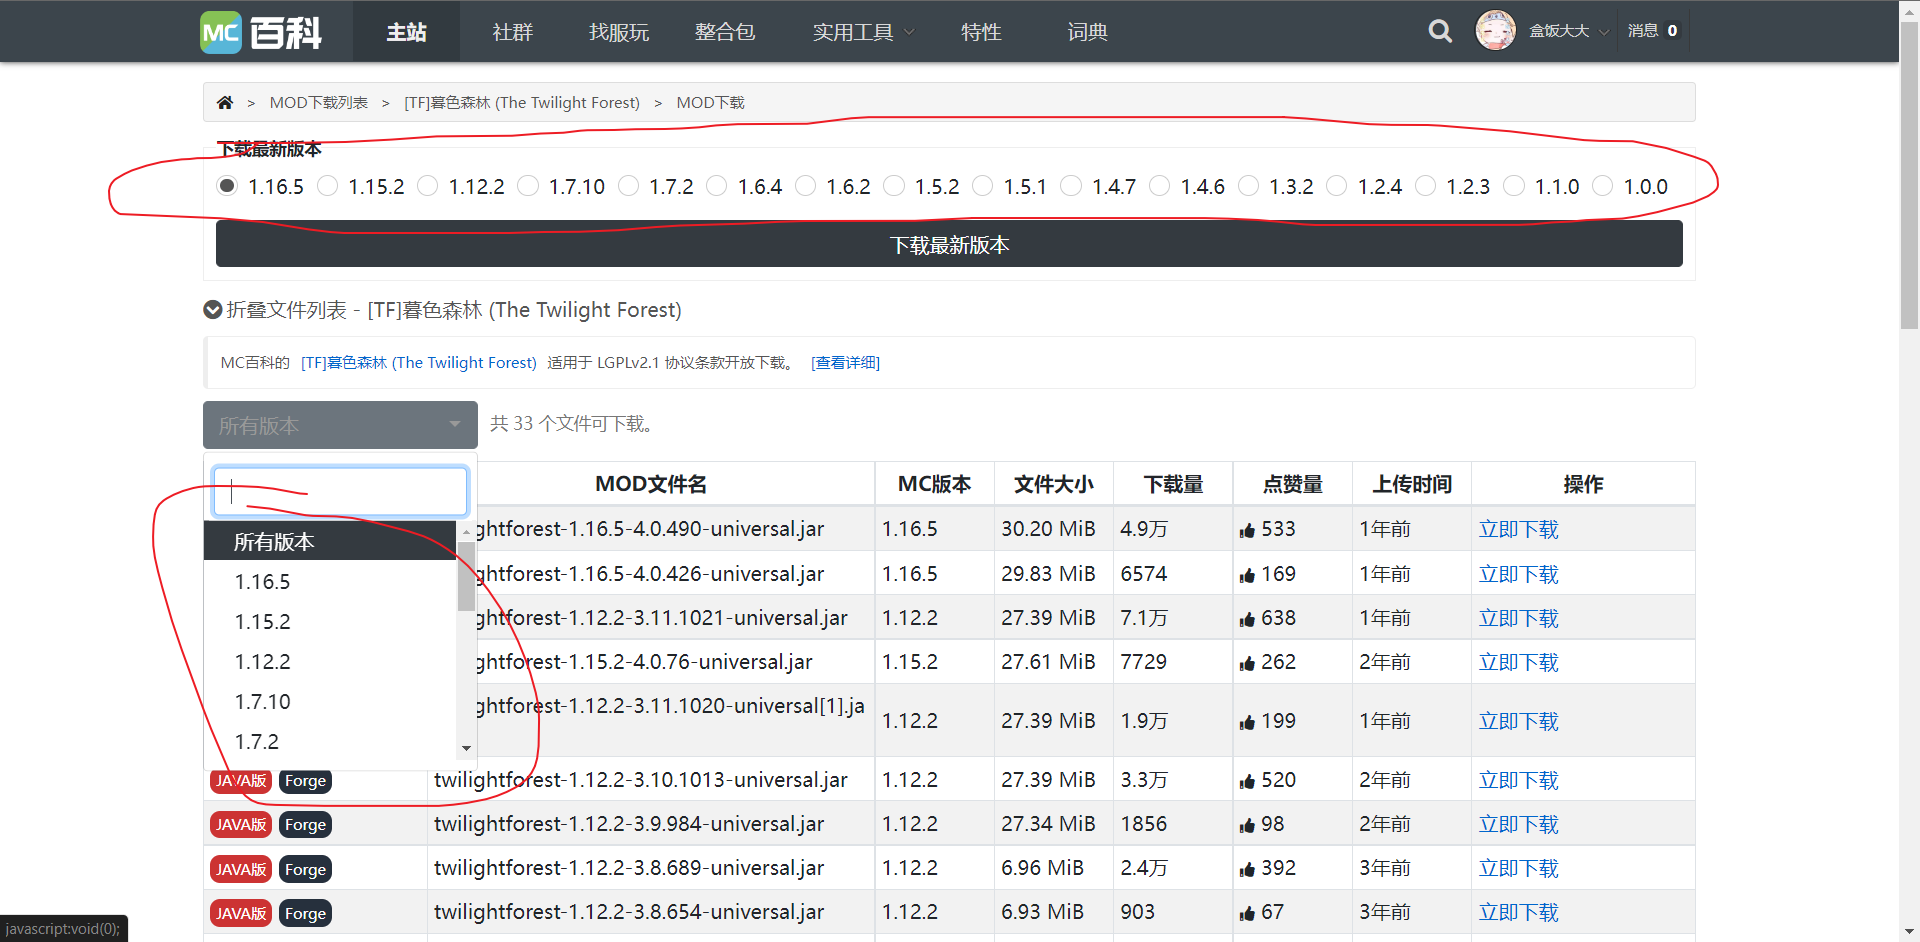Click 立即下载 for twilightforest-1.16.5-4.0.490
The width and height of the screenshot is (1920, 942).
pyautogui.click(x=1518, y=530)
